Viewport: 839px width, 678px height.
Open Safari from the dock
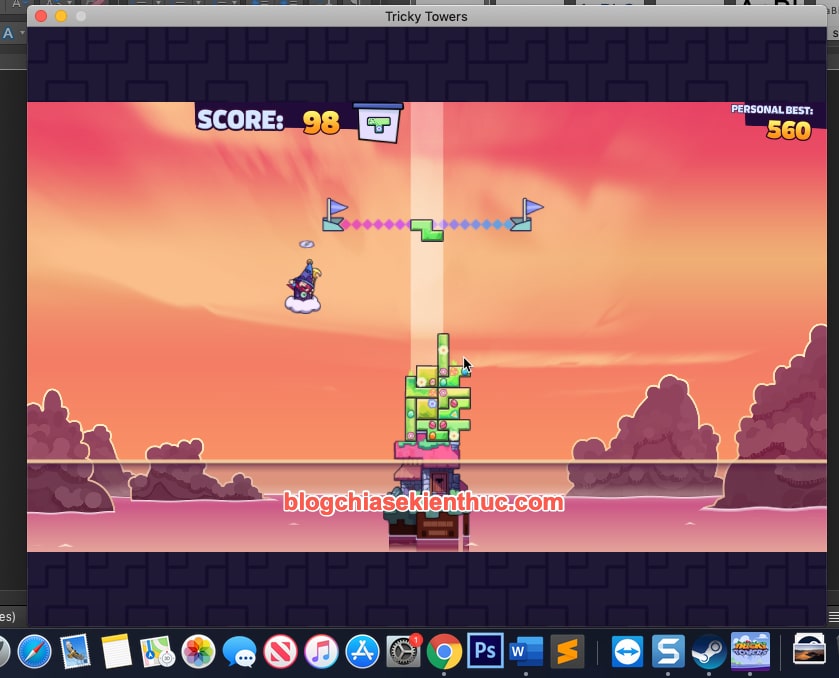(34, 652)
